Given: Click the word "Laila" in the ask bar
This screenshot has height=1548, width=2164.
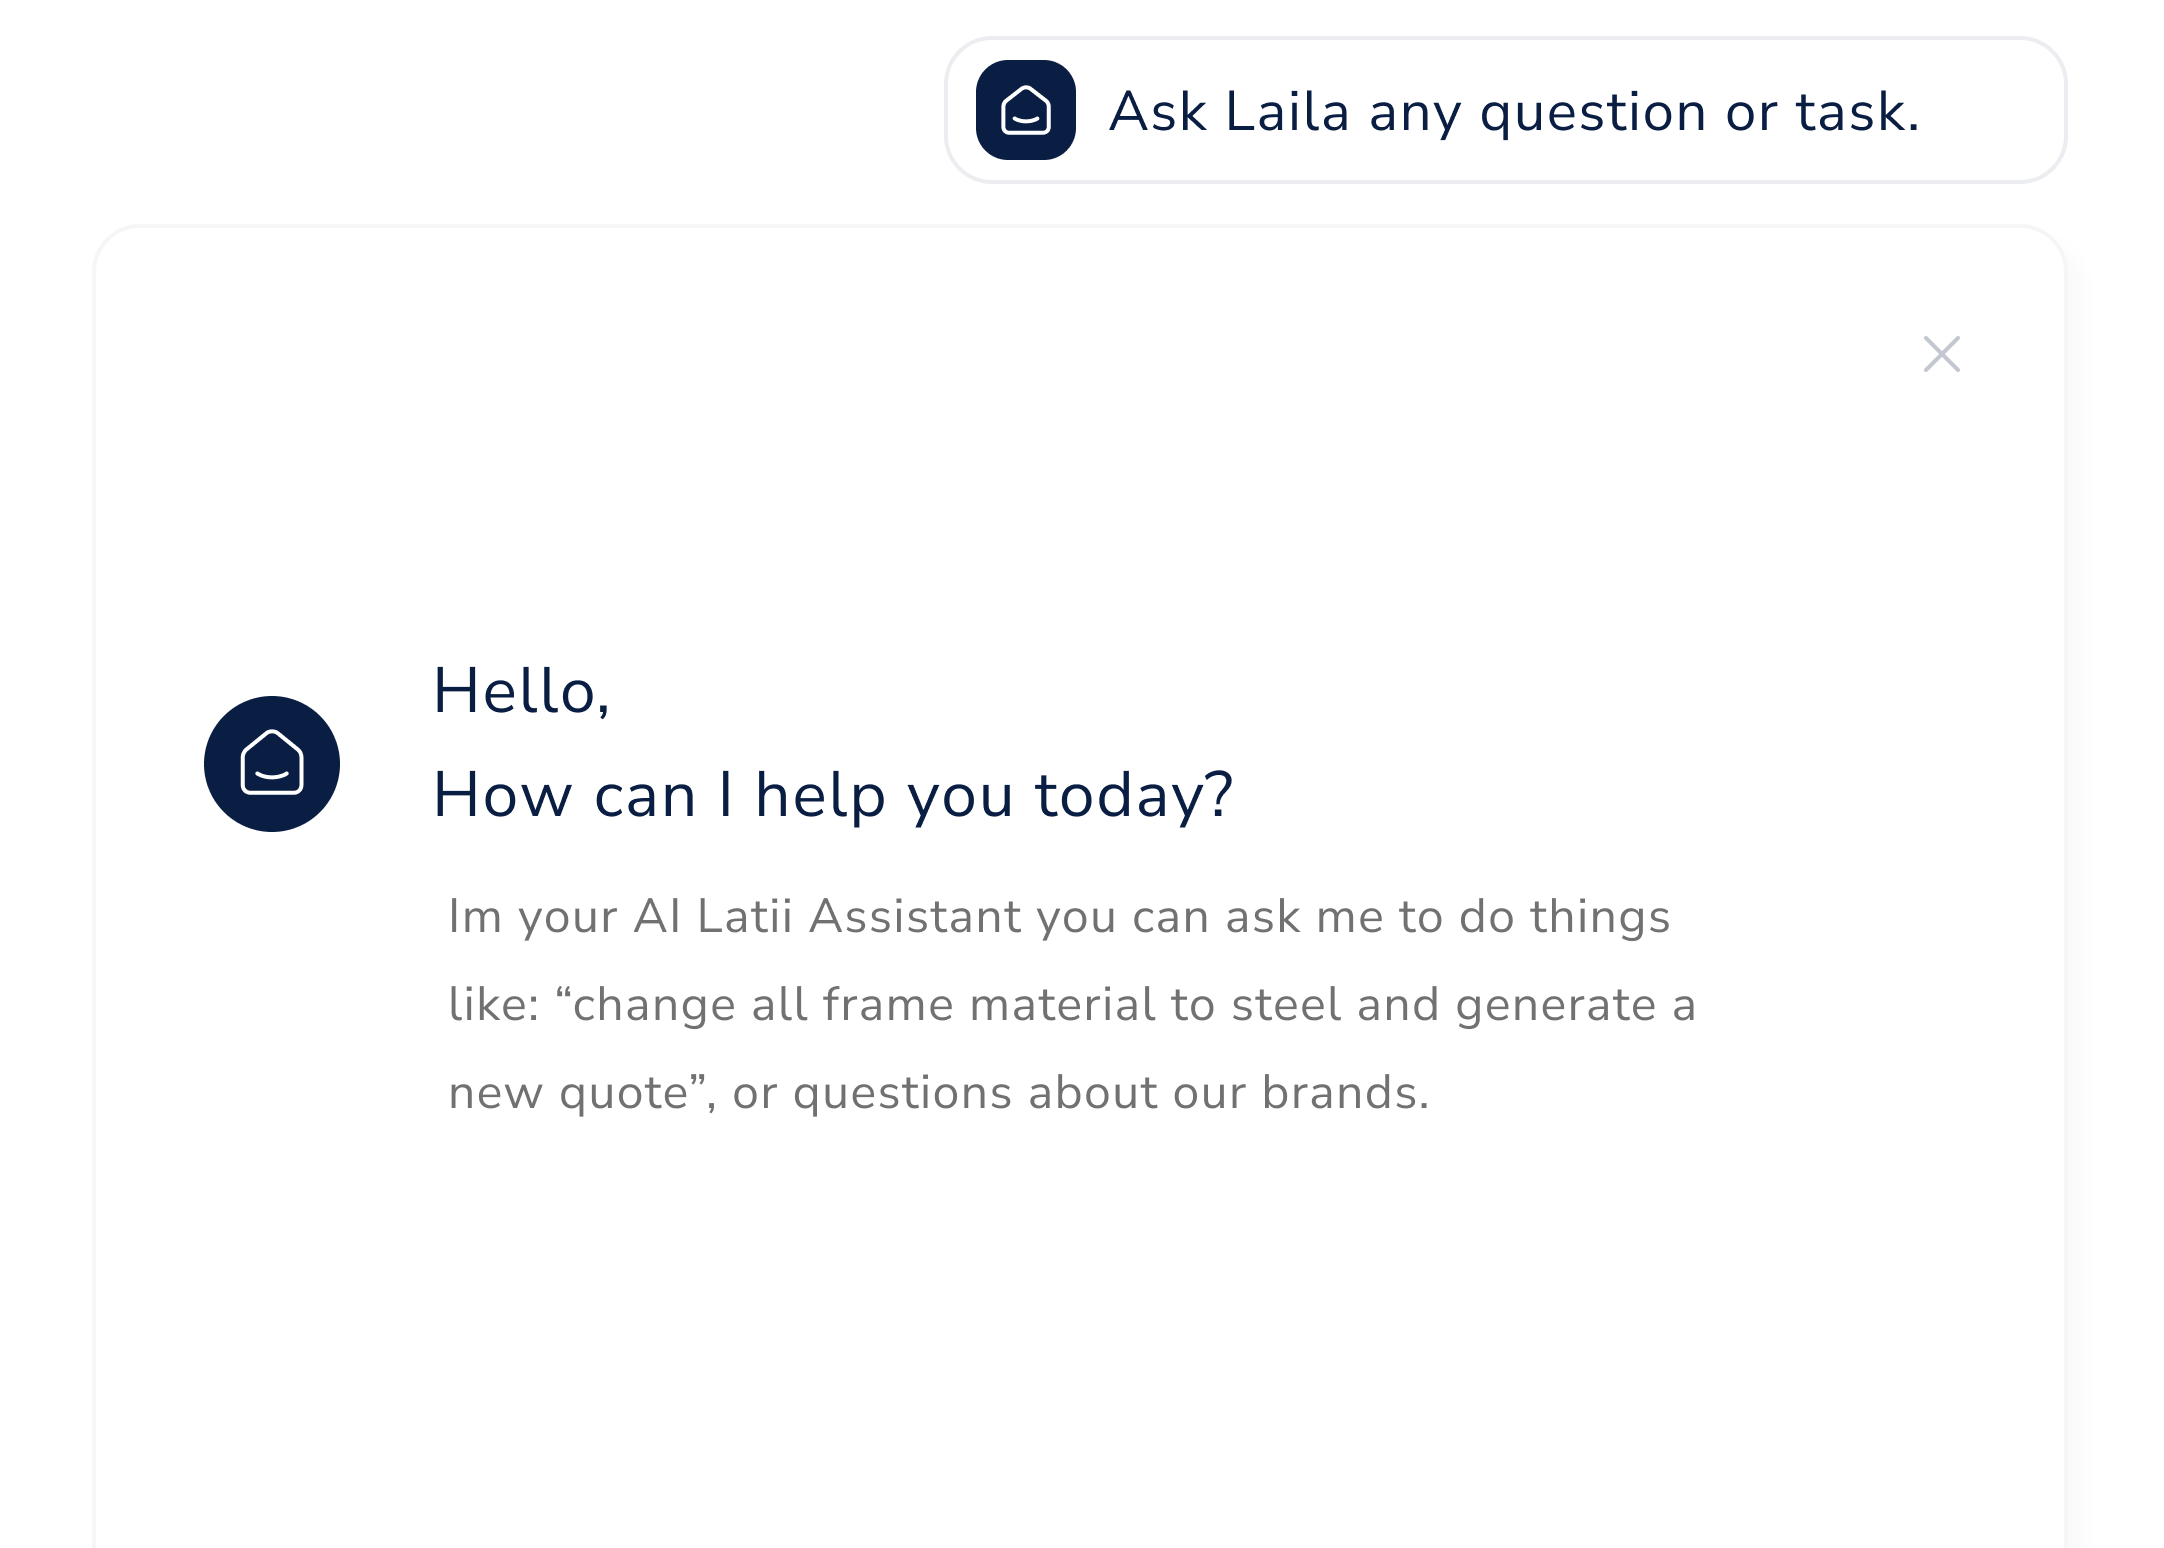Looking at the screenshot, I should [x=1287, y=111].
